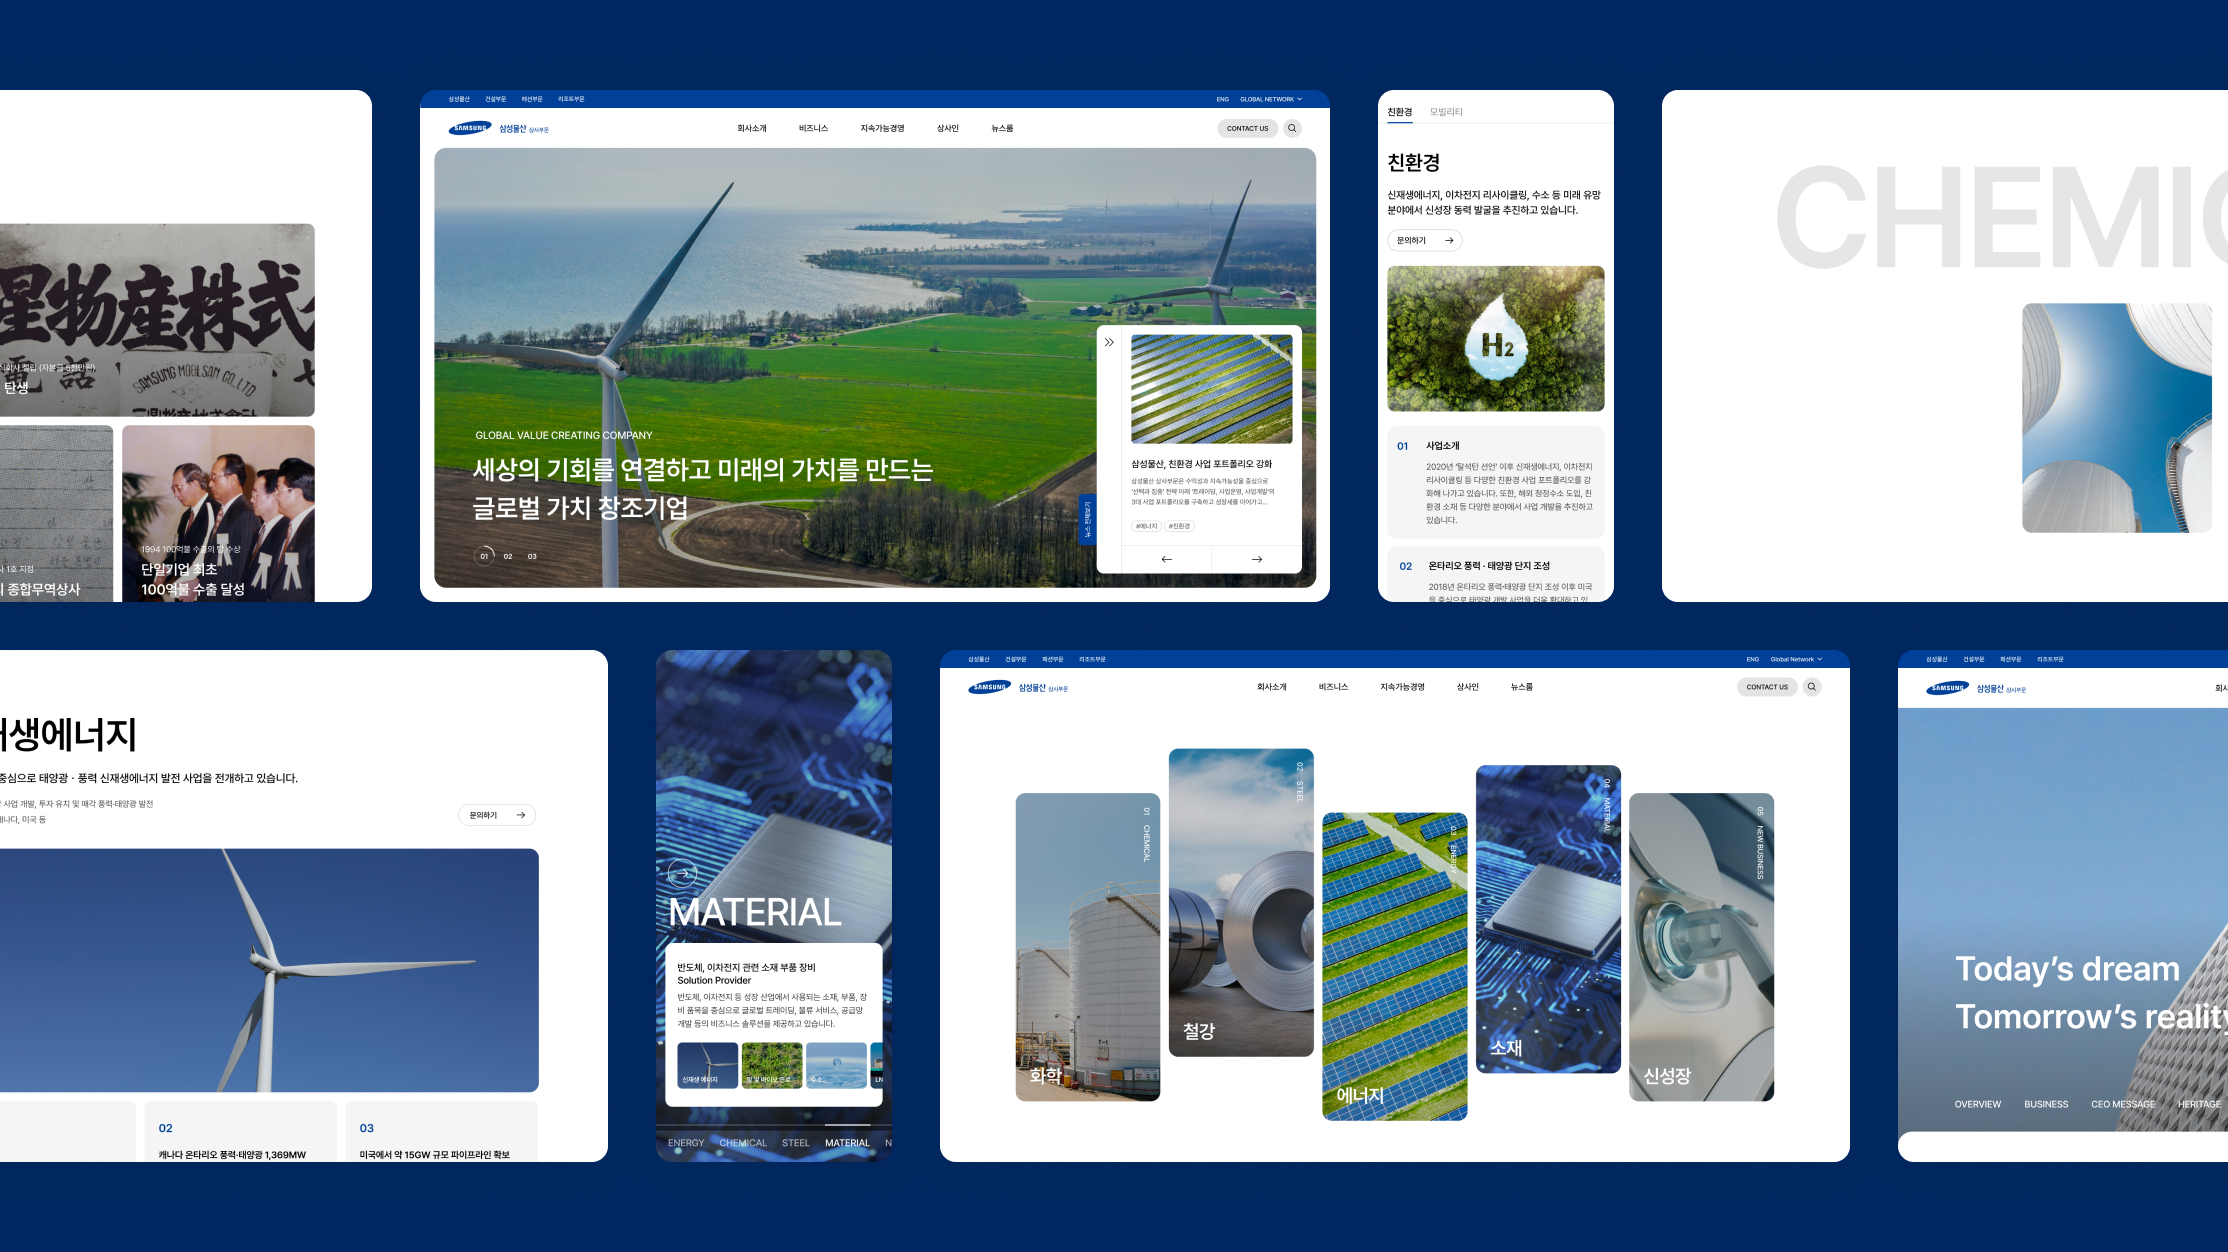Click CONTACT US button on business cards page
Screen dimensions: 2228x1252
[1767, 687]
